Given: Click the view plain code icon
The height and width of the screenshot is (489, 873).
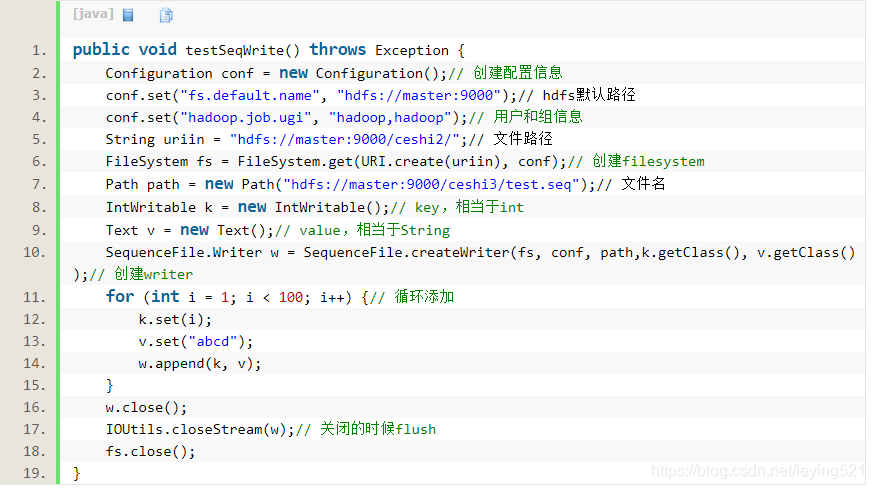Looking at the screenshot, I should (129, 16).
